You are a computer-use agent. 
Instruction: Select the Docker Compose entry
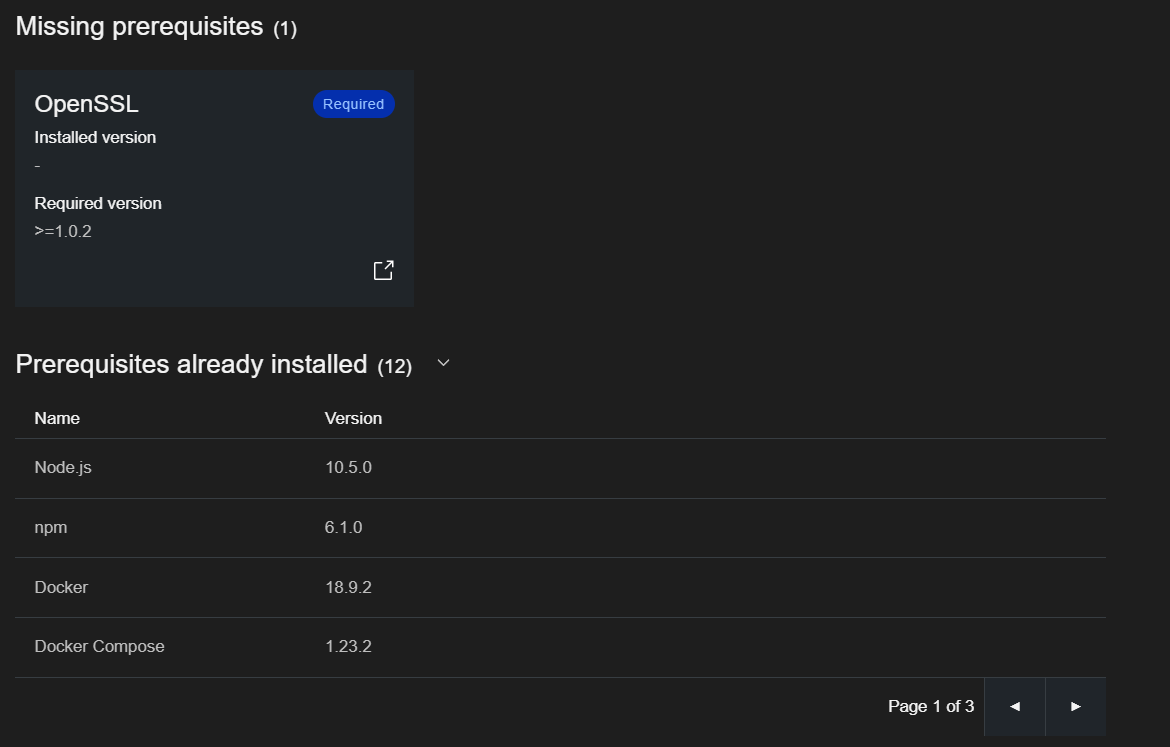pos(99,646)
